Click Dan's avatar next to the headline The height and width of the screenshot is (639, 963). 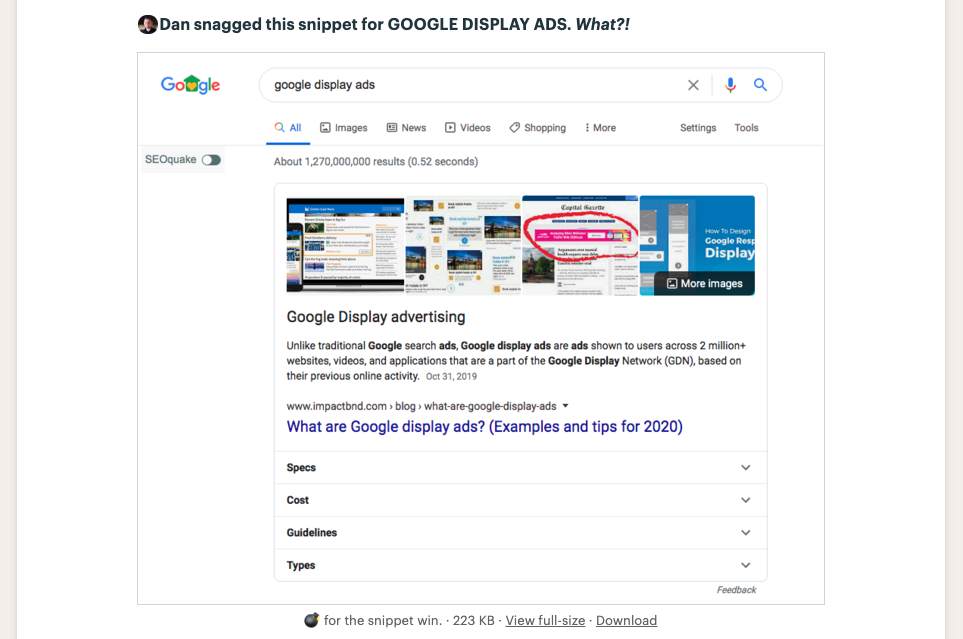coord(147,23)
